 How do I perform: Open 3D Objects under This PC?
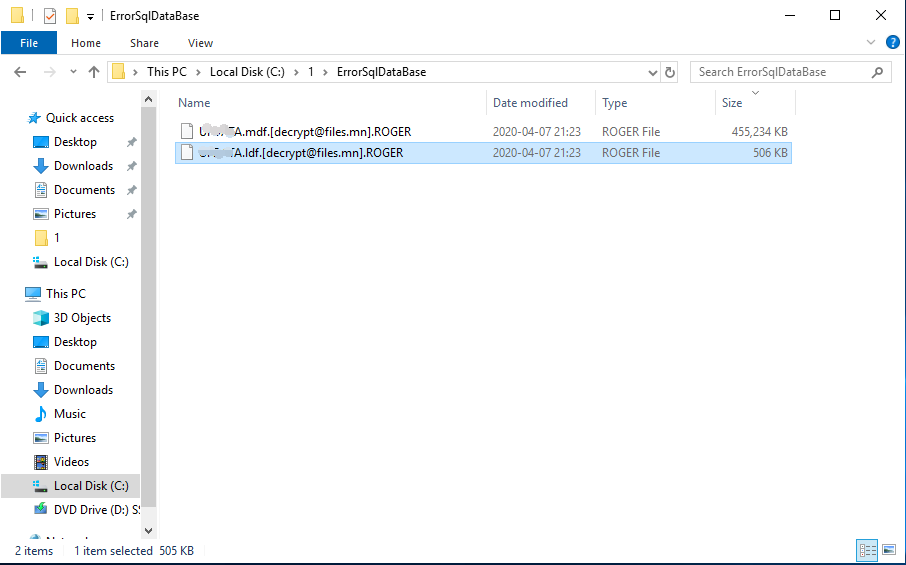point(82,318)
